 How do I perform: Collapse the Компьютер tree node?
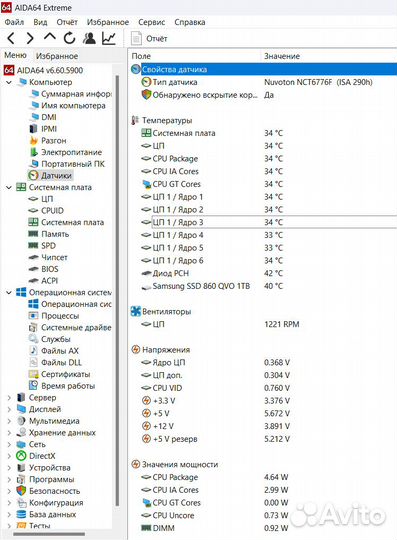9,82
